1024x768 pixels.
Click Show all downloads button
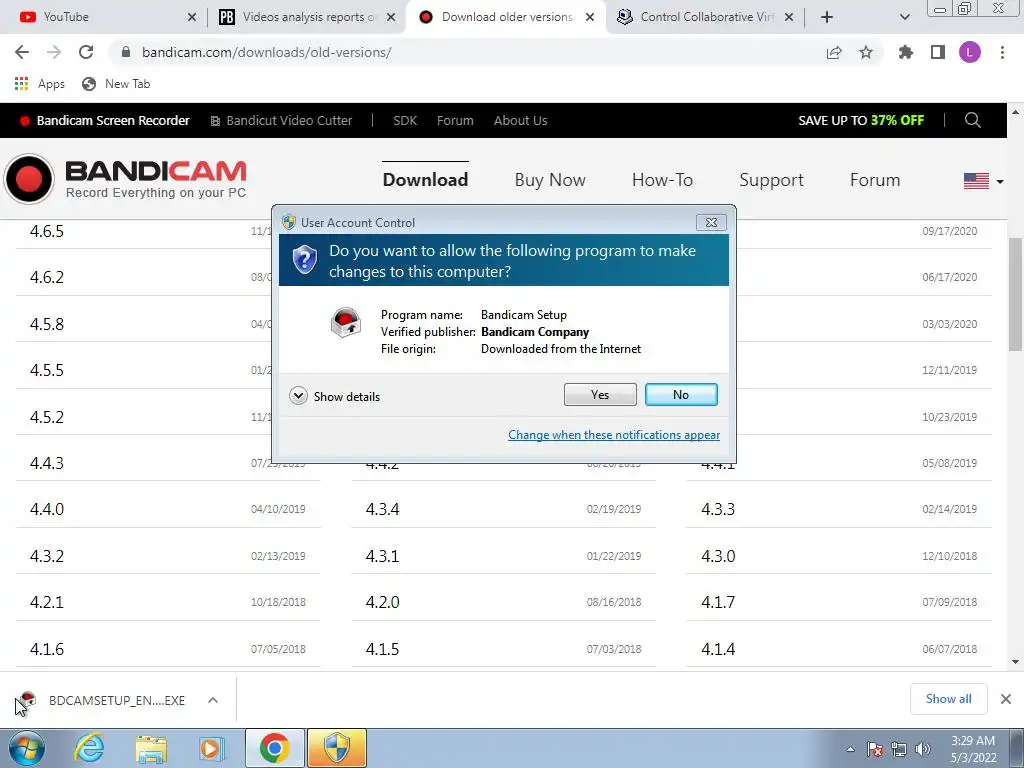948,699
